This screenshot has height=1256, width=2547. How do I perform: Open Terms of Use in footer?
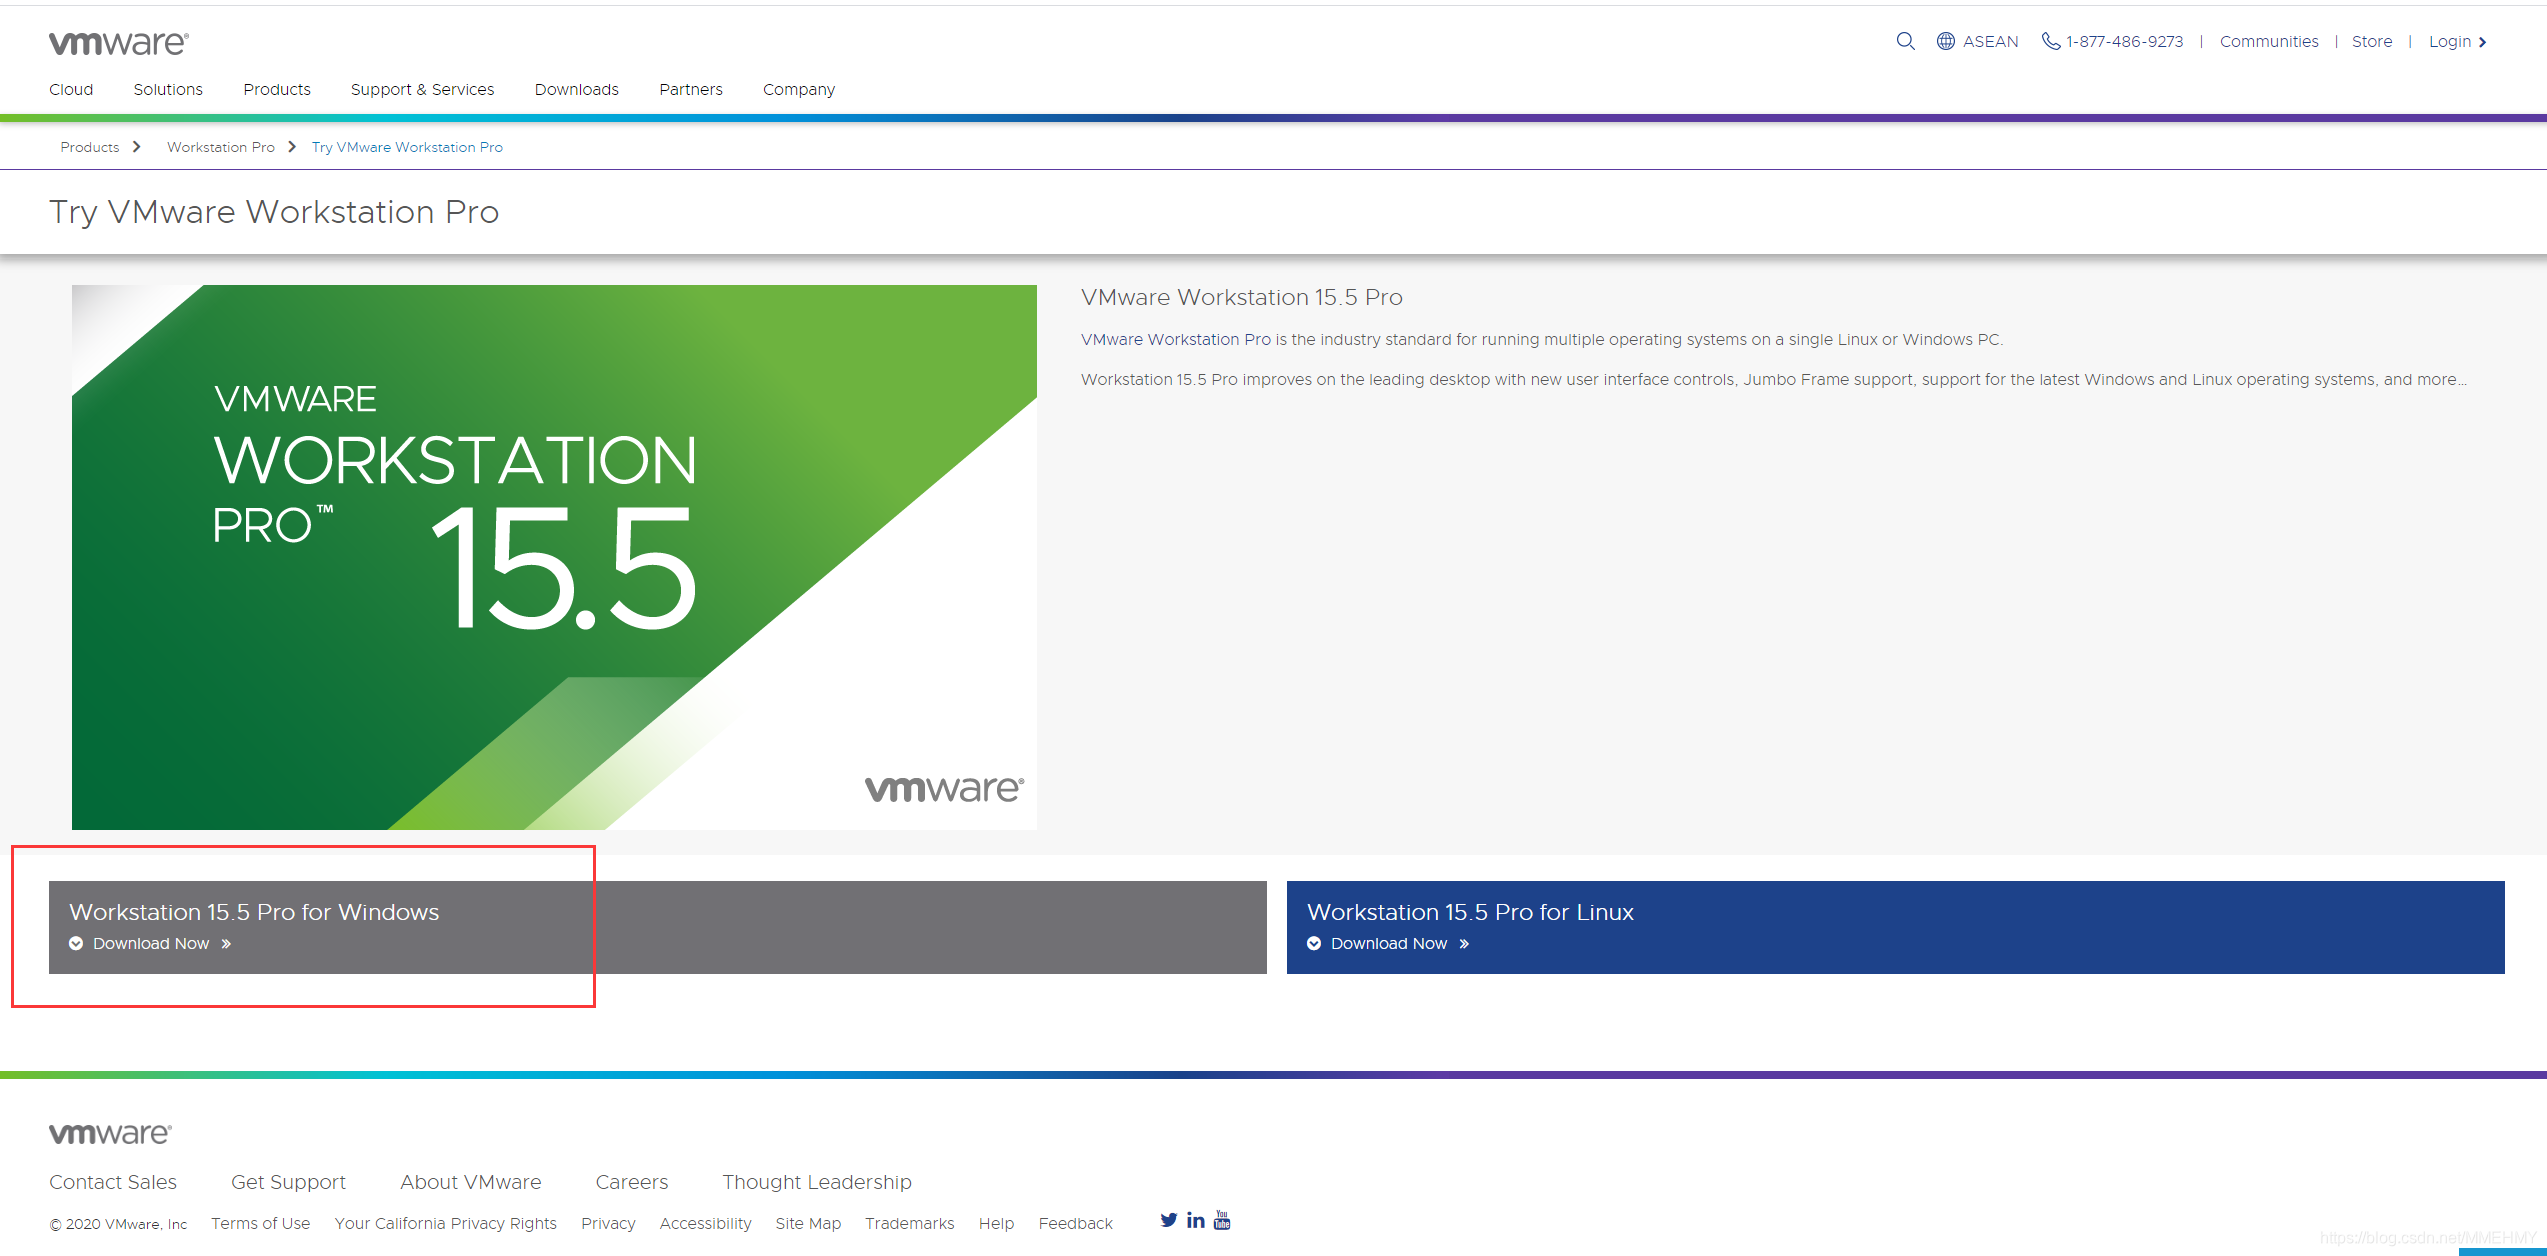pyautogui.click(x=260, y=1223)
